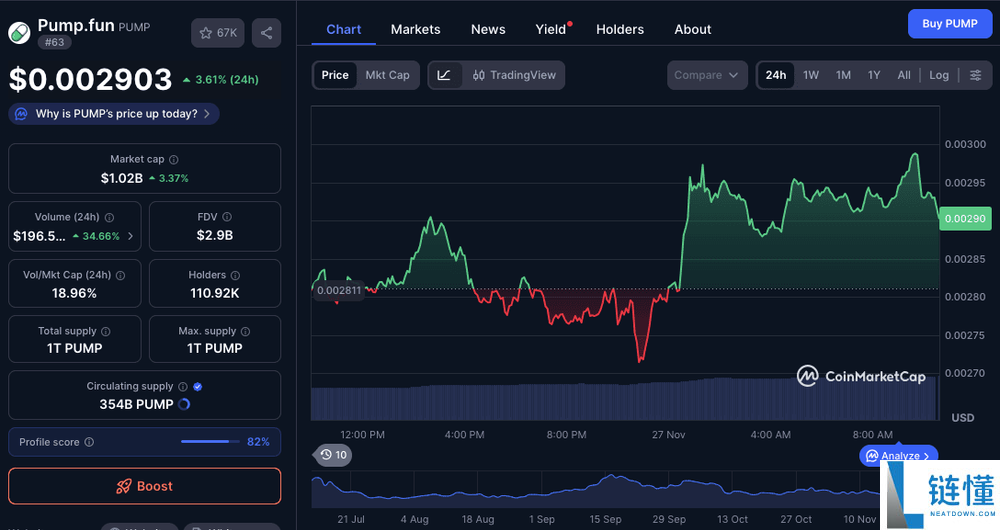Open the Compare dropdown
Image resolution: width=1000 pixels, height=530 pixels.
click(x=706, y=75)
